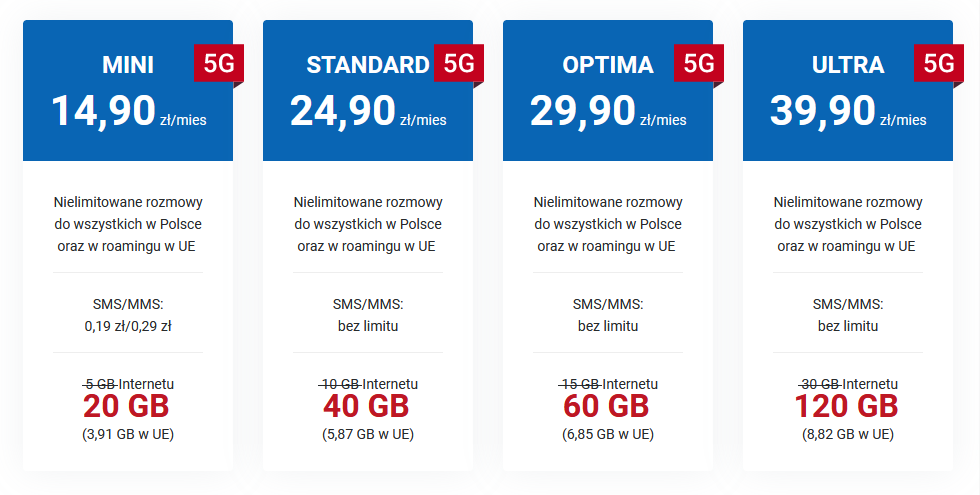This screenshot has width=980, height=495.
Task: Choose the OPTIMA plan heading
Action: point(608,65)
